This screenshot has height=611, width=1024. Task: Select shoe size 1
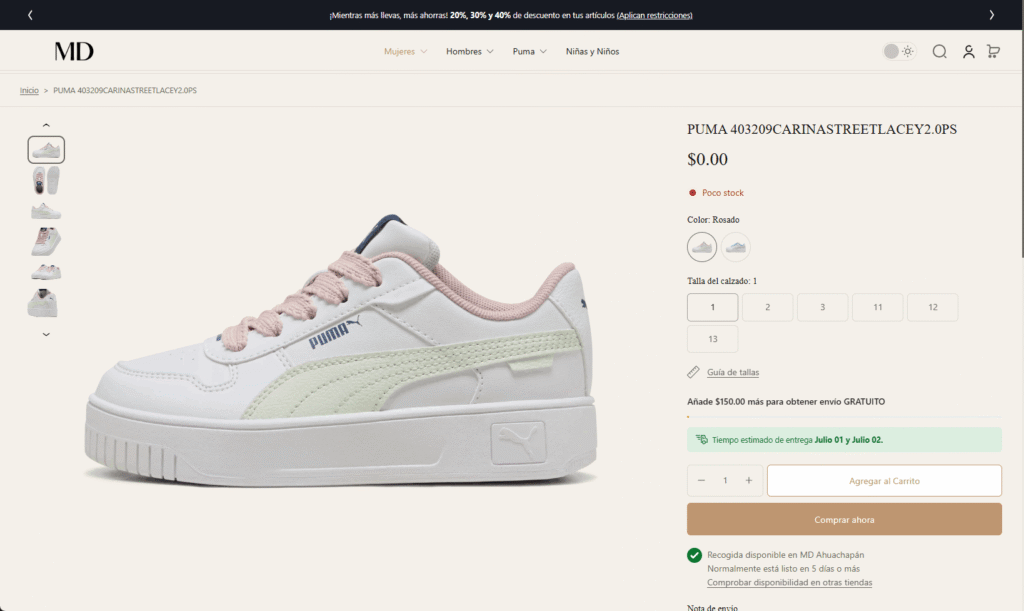tap(712, 307)
